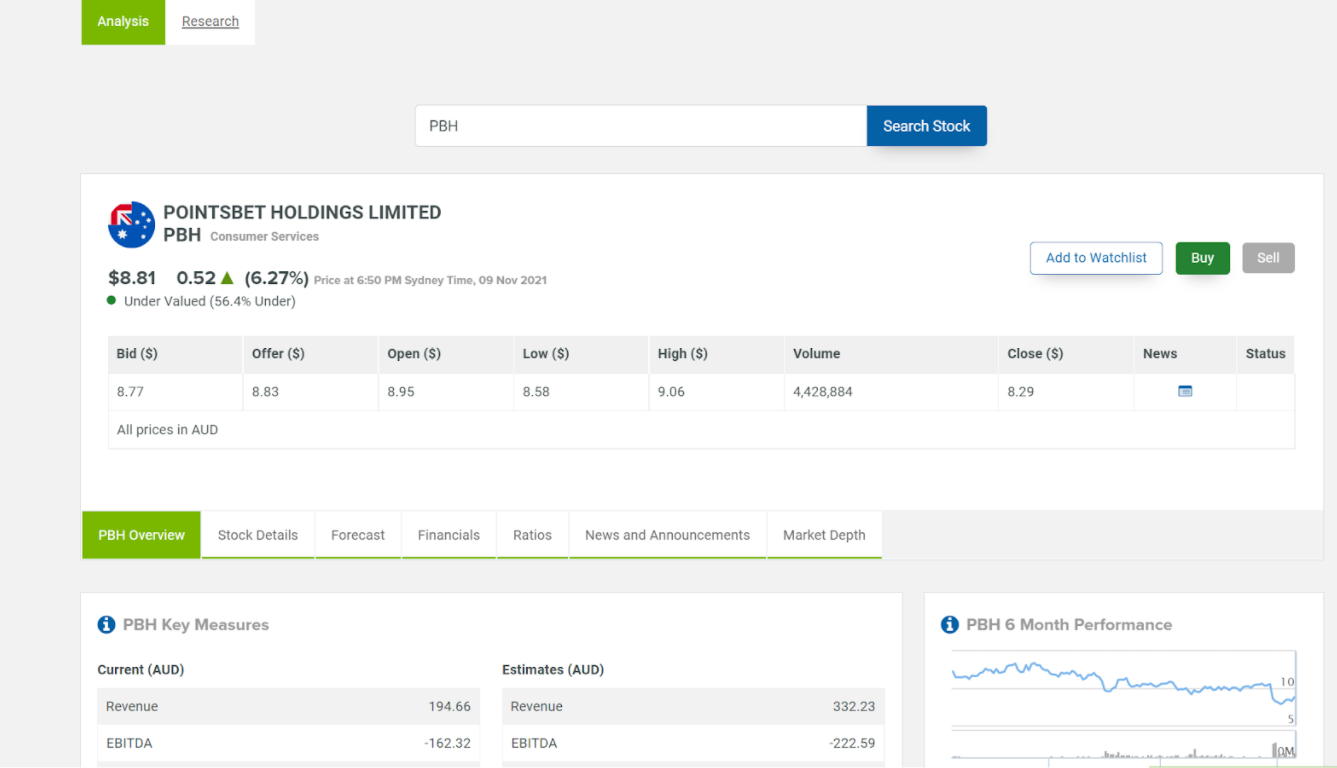Open the Research tab
1337x768 pixels.
[x=210, y=22]
